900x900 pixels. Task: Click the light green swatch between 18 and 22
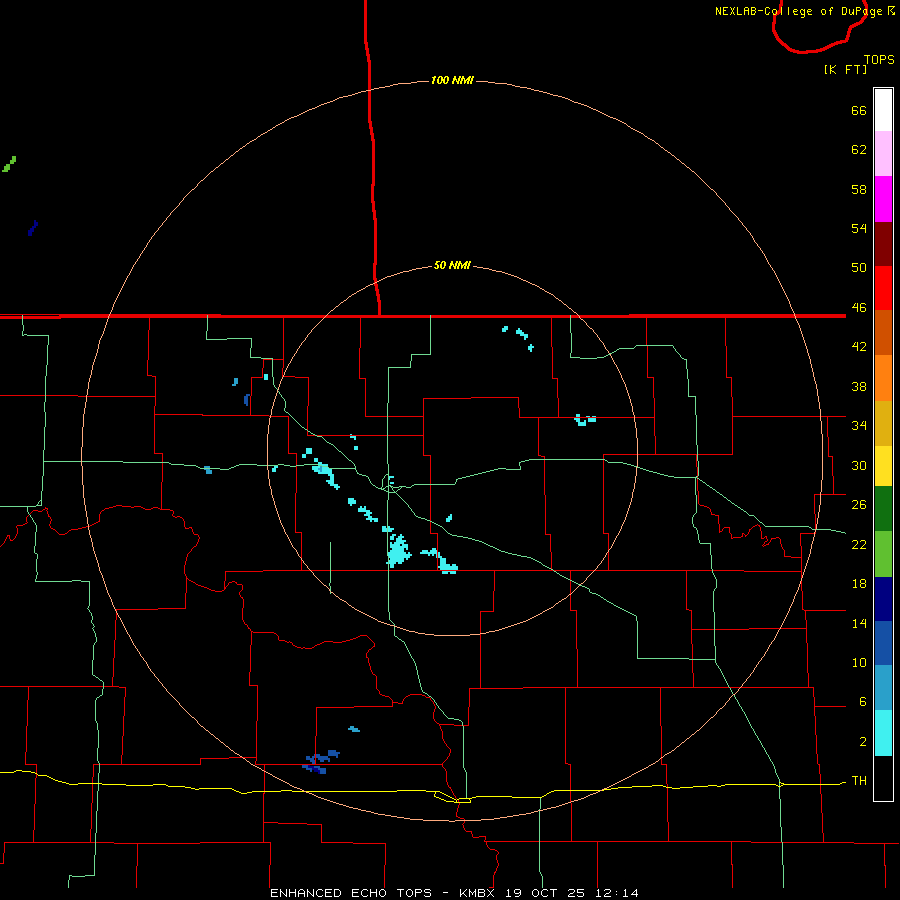883,554
